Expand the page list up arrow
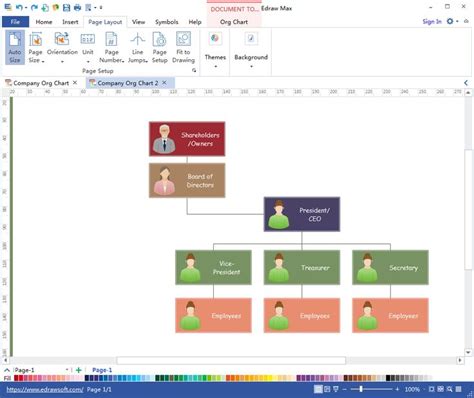Viewport: 474px width, 398px height. [x=7, y=370]
